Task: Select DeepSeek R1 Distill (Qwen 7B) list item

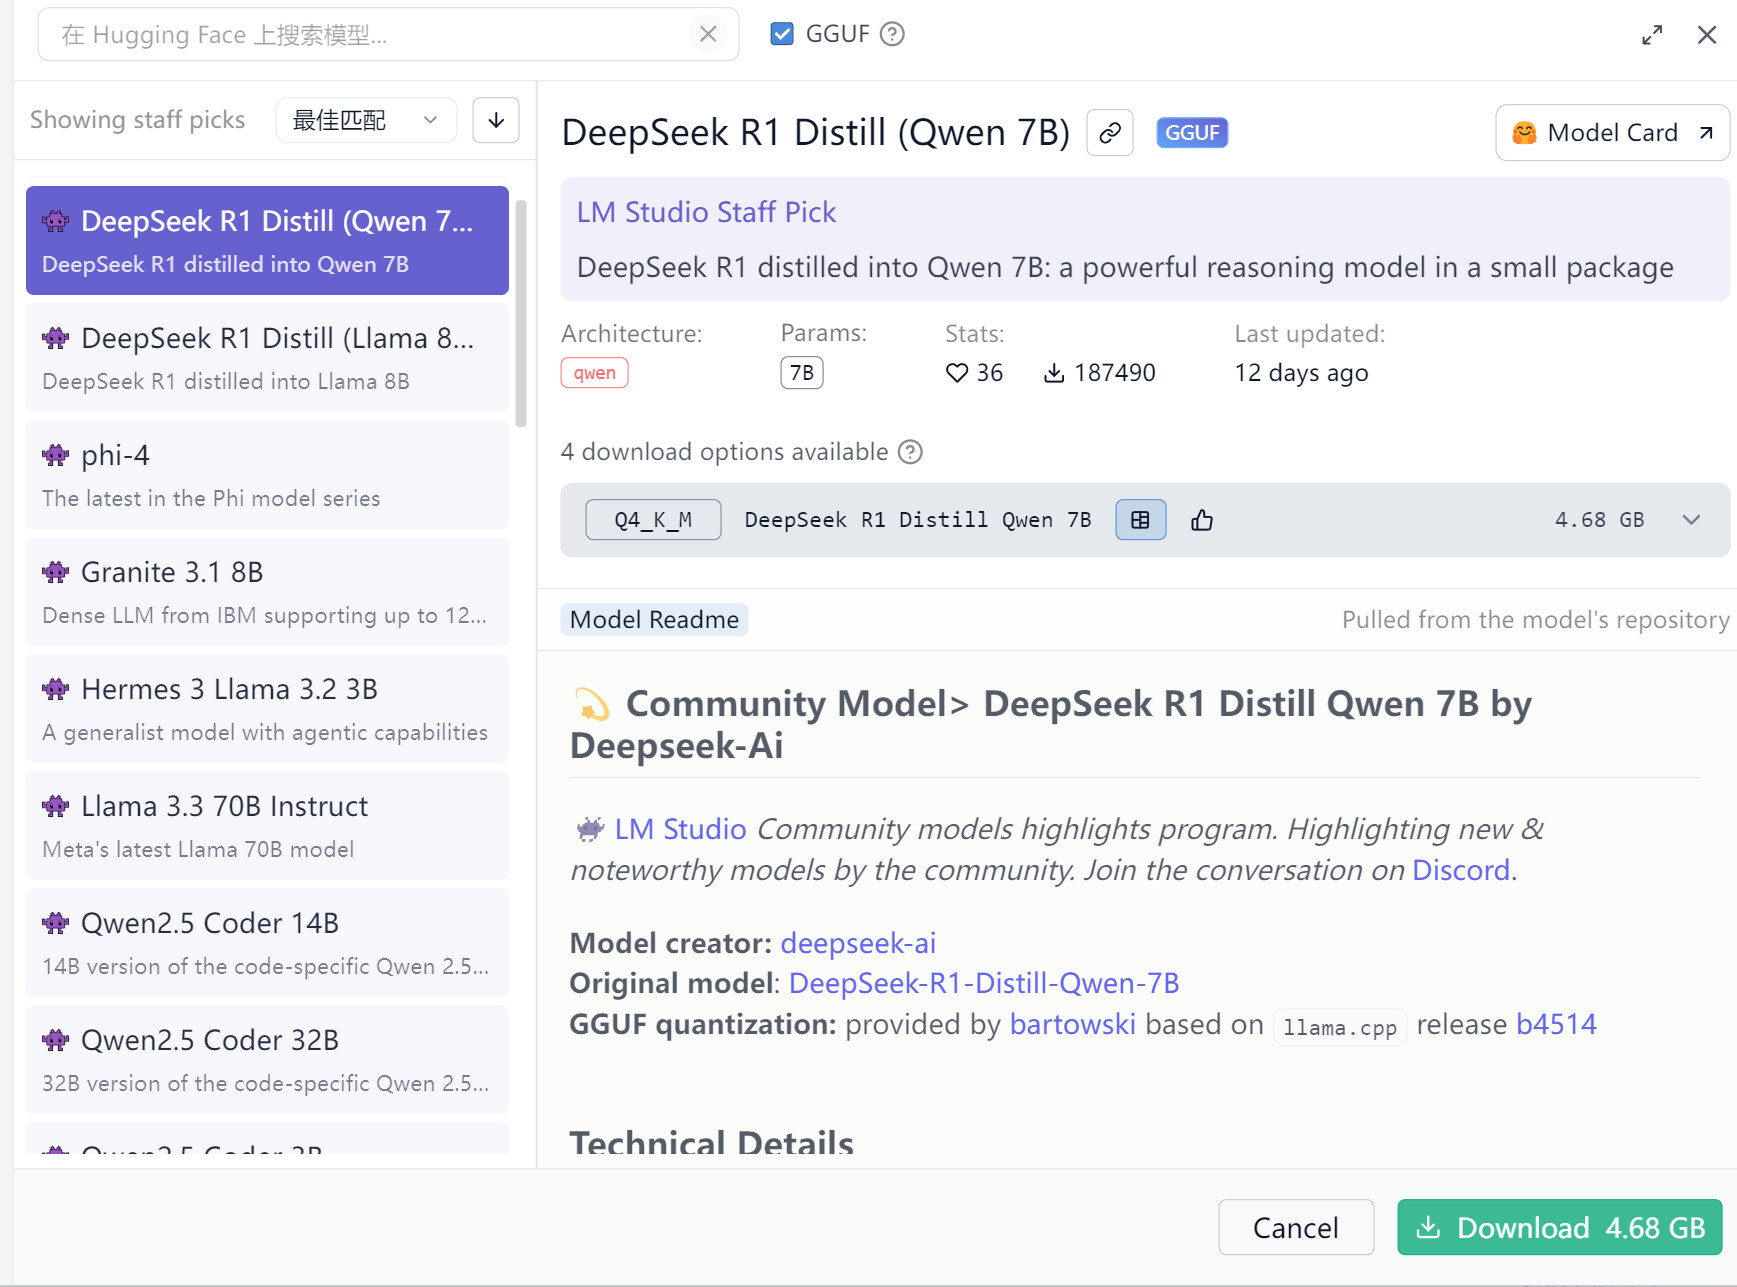Action: (x=267, y=240)
